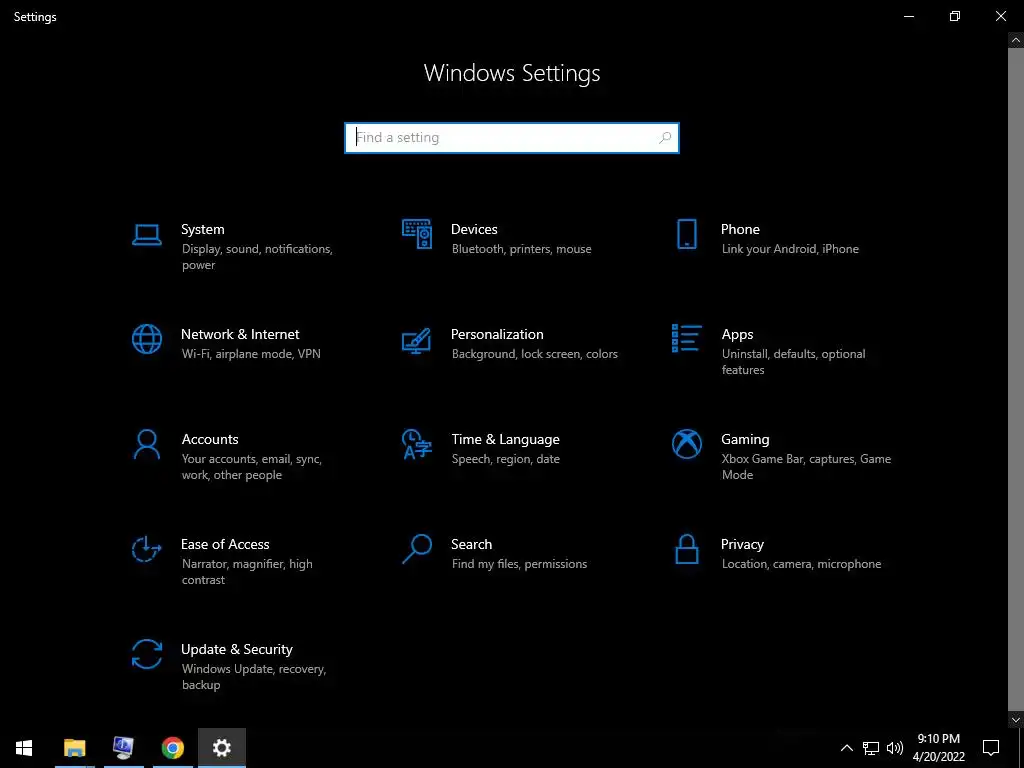Show hidden tray icons chevron
Screen dimensions: 1024x768
click(846, 748)
